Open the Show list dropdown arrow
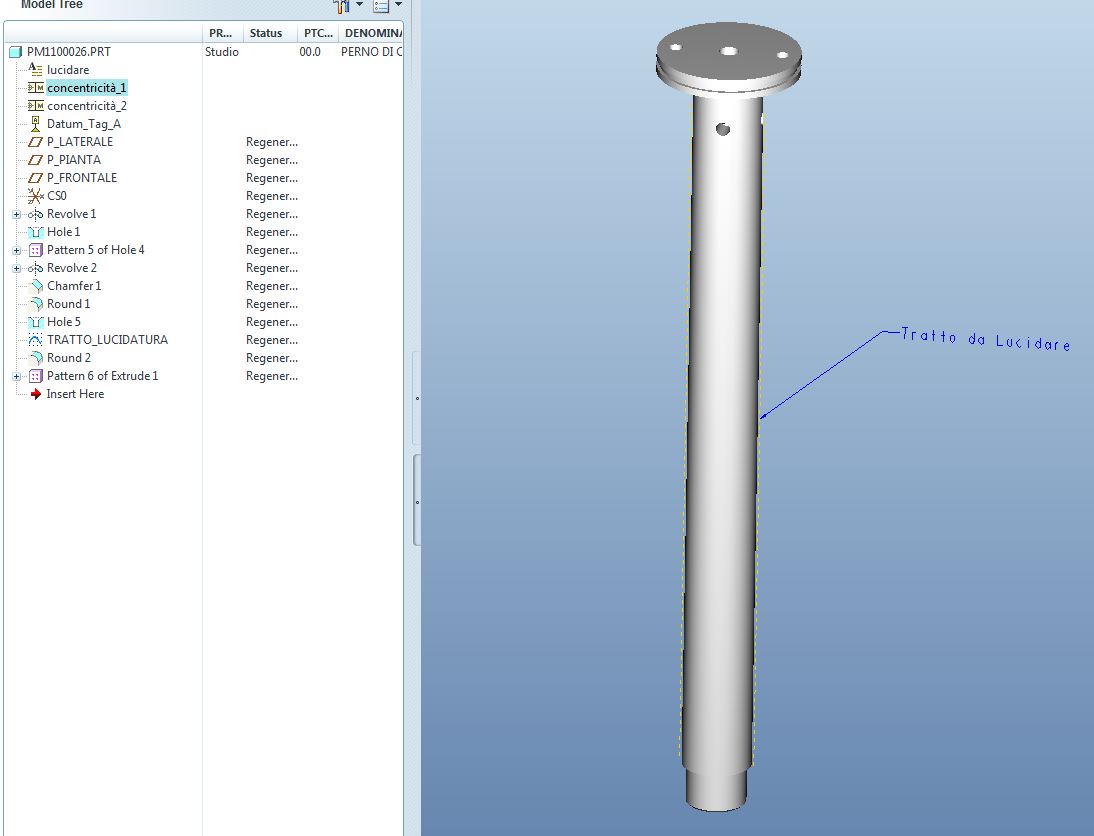1094x836 pixels. tap(398, 4)
